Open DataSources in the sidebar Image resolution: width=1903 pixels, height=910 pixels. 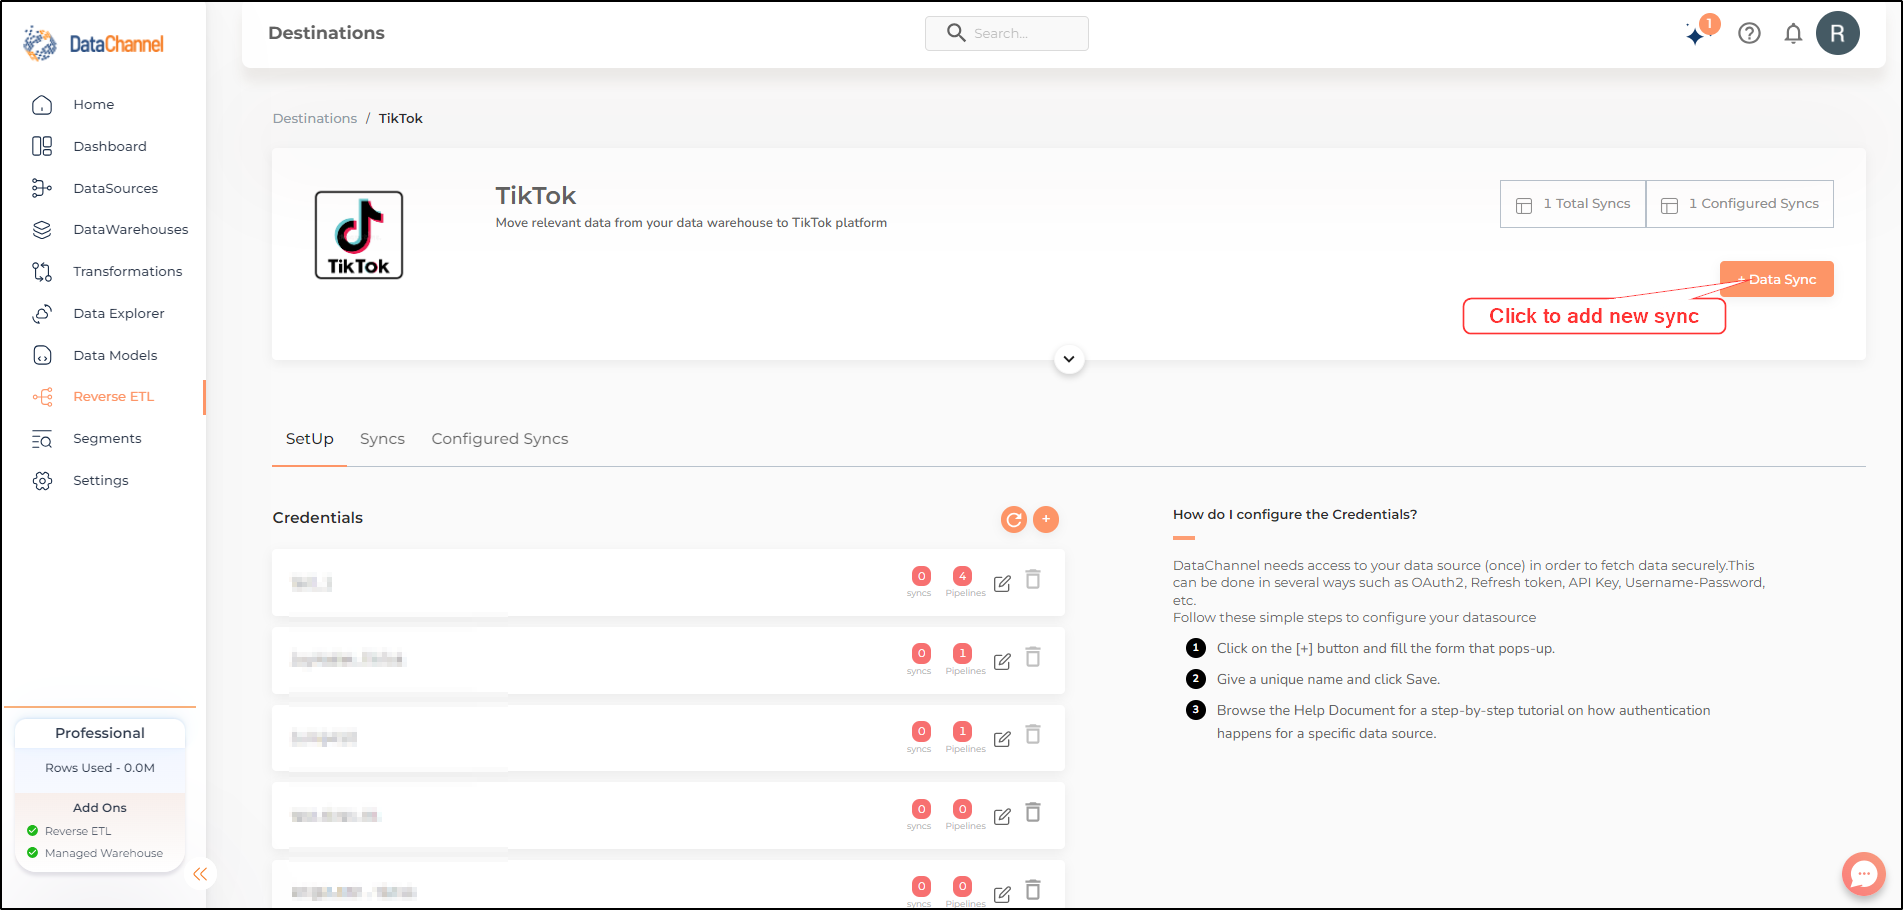click(x=115, y=189)
